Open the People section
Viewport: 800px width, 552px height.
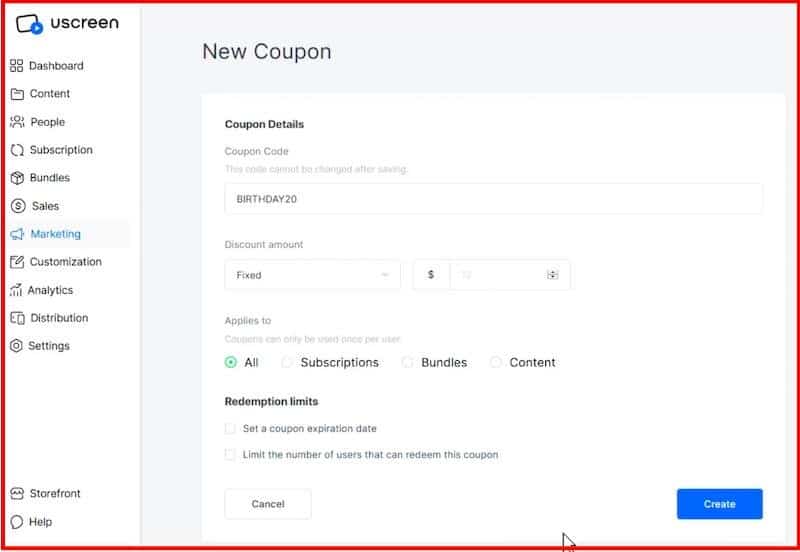point(47,122)
